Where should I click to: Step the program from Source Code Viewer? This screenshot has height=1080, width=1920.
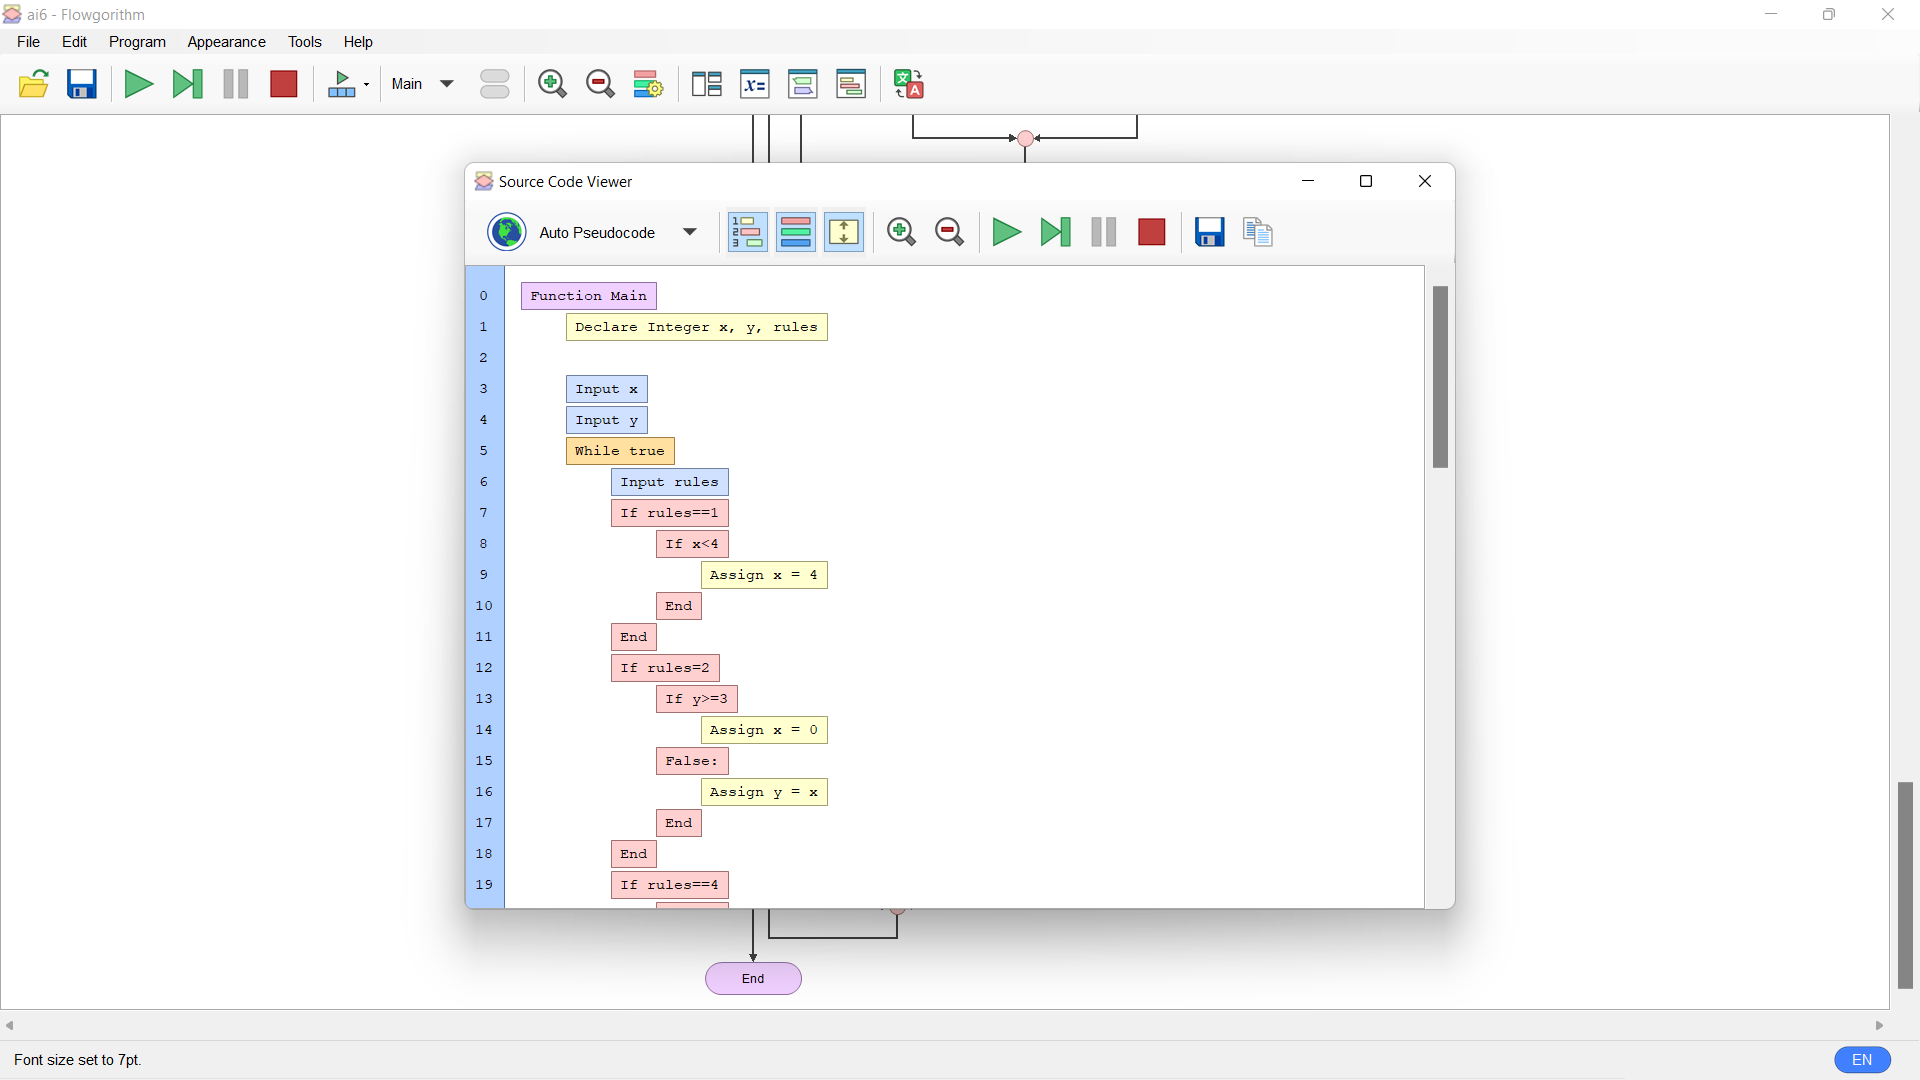pyautogui.click(x=1055, y=232)
